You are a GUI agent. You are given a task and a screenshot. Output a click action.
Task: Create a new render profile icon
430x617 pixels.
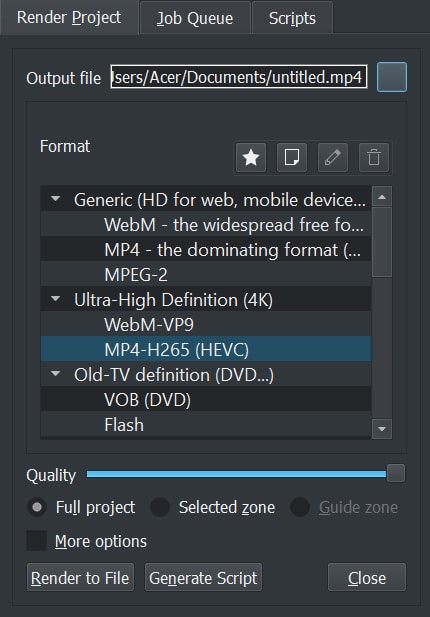click(x=292, y=157)
